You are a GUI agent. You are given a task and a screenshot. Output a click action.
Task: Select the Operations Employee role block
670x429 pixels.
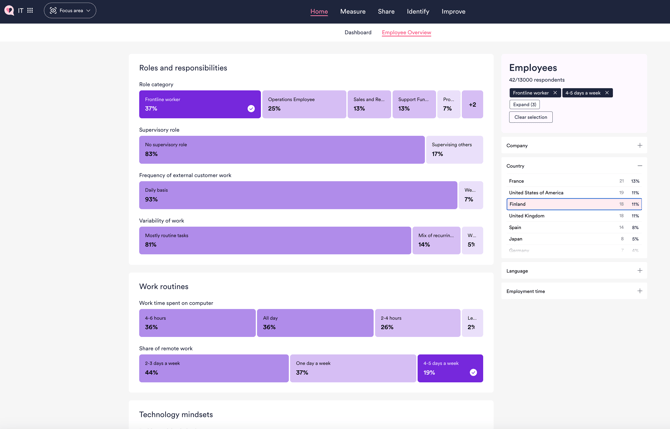coord(304,104)
